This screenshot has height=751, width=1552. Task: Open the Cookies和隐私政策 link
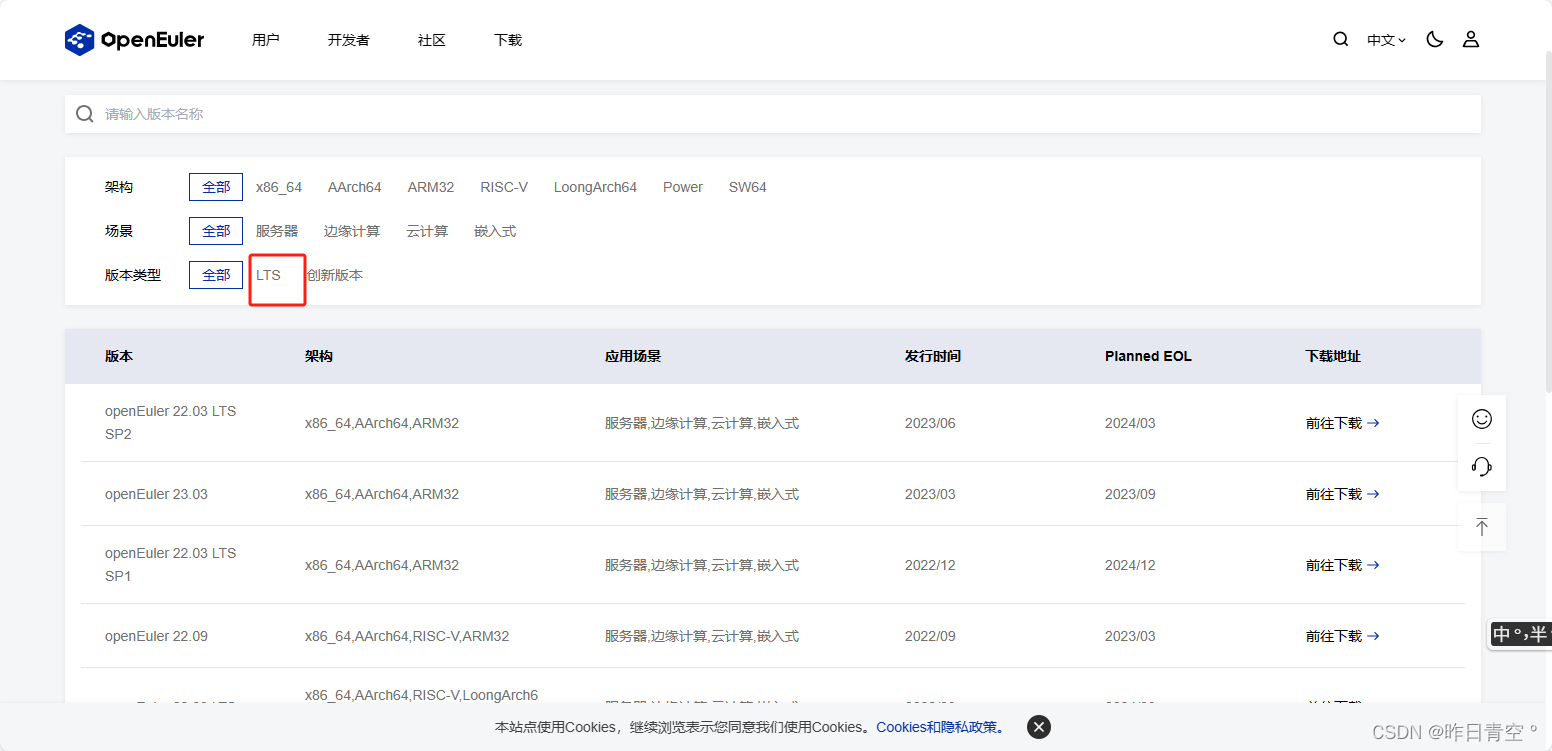[941, 727]
